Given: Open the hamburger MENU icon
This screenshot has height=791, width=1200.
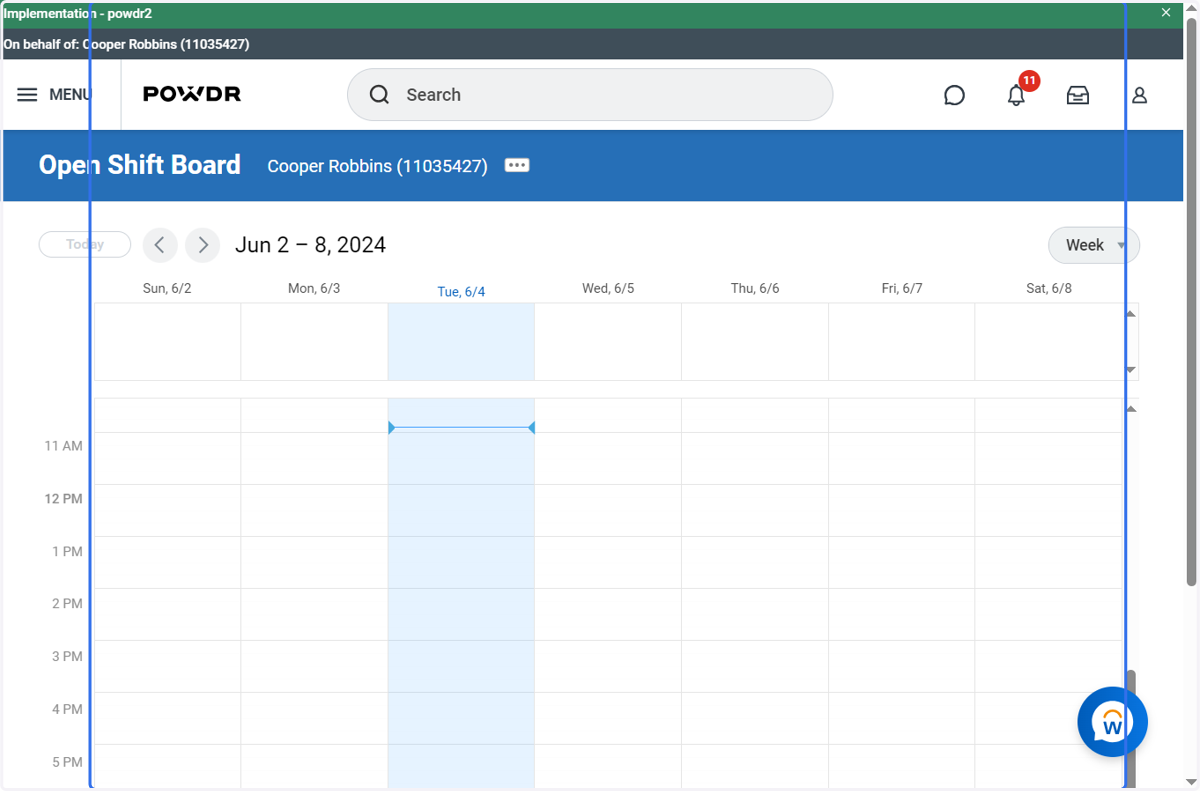Looking at the screenshot, I should pyautogui.click(x=27, y=94).
